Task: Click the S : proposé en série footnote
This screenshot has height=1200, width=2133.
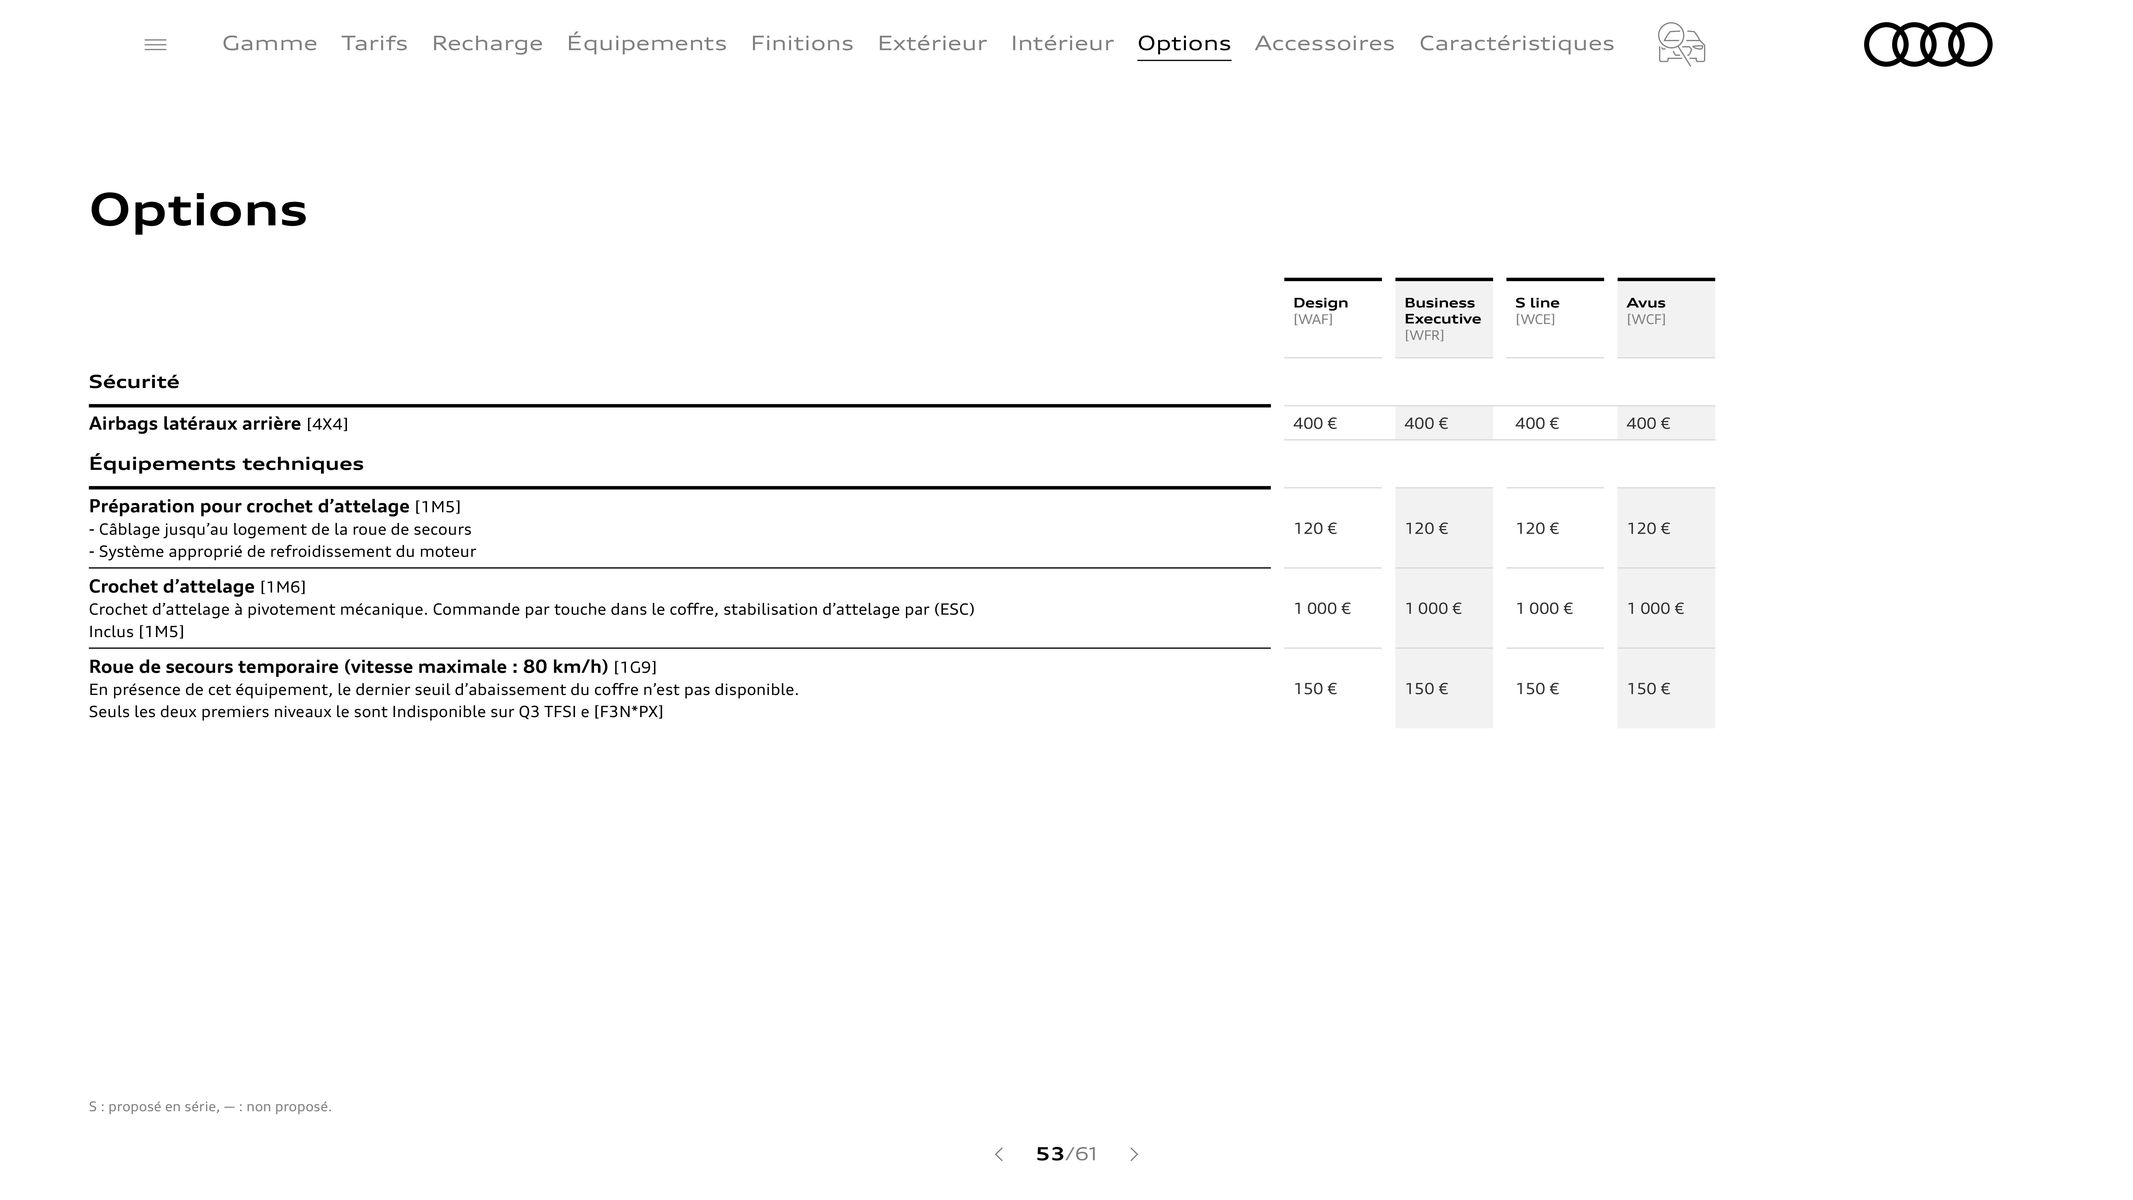Action: pyautogui.click(x=210, y=1107)
